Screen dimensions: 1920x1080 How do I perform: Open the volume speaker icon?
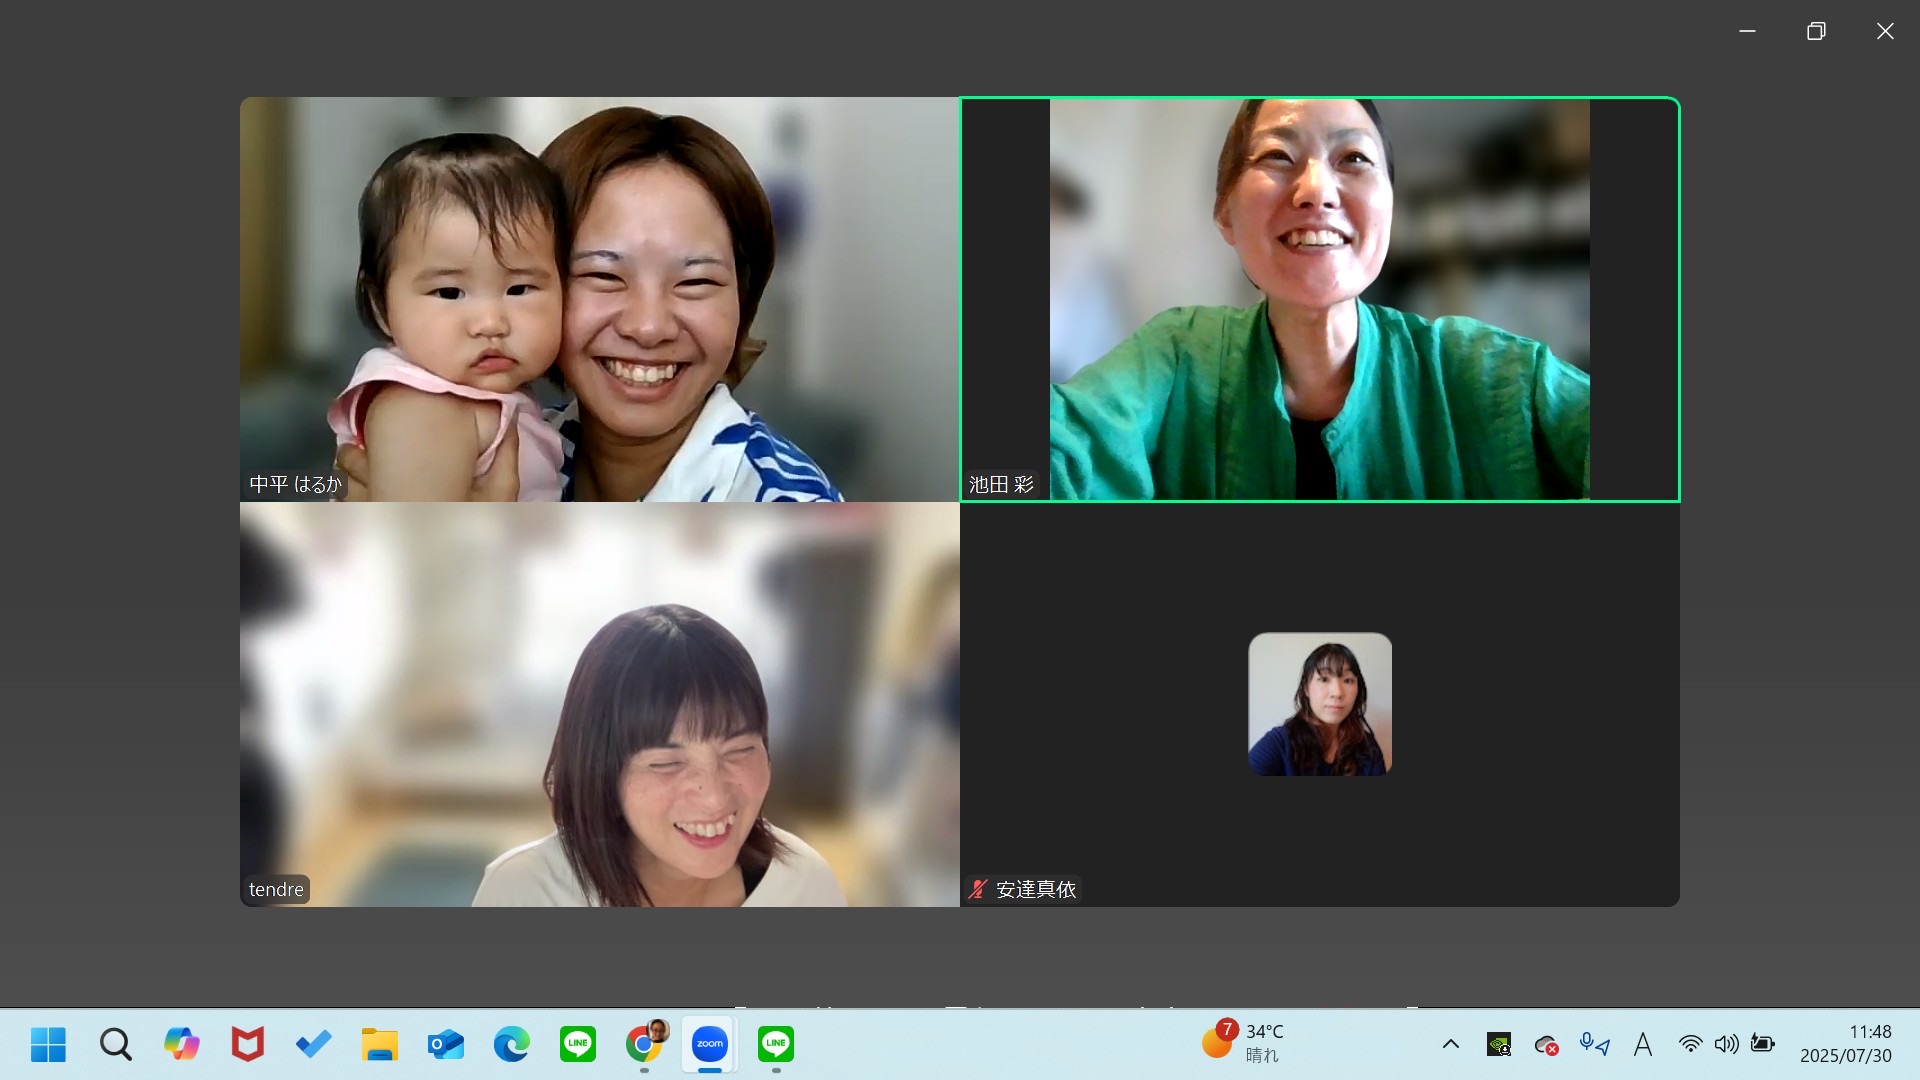pyautogui.click(x=1726, y=1044)
